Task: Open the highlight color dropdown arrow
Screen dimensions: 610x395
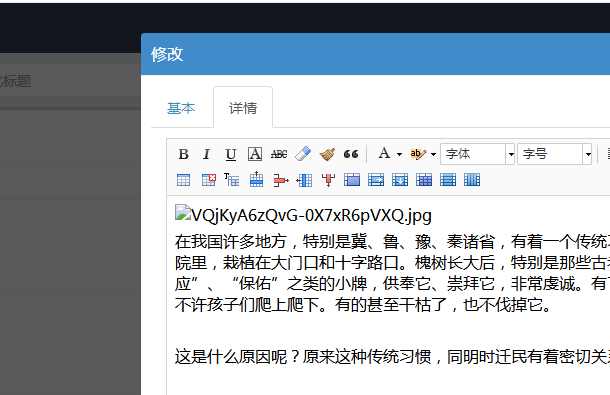Action: (x=433, y=154)
